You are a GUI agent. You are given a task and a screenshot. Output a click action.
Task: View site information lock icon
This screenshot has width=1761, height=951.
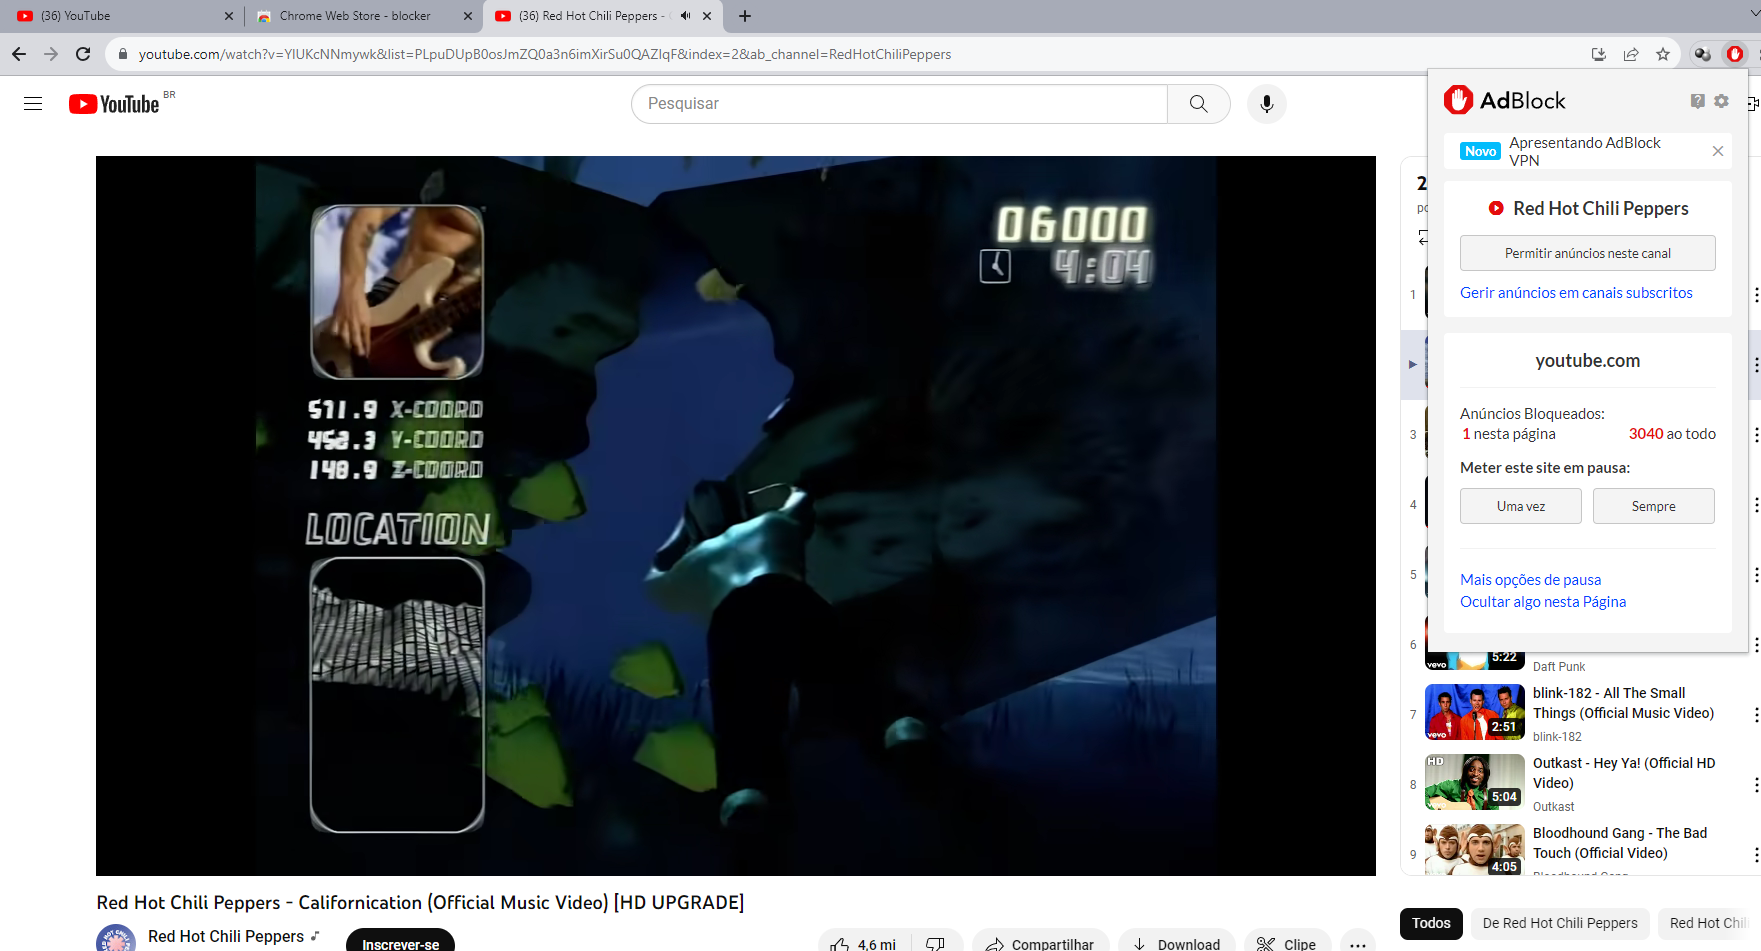pos(123,54)
